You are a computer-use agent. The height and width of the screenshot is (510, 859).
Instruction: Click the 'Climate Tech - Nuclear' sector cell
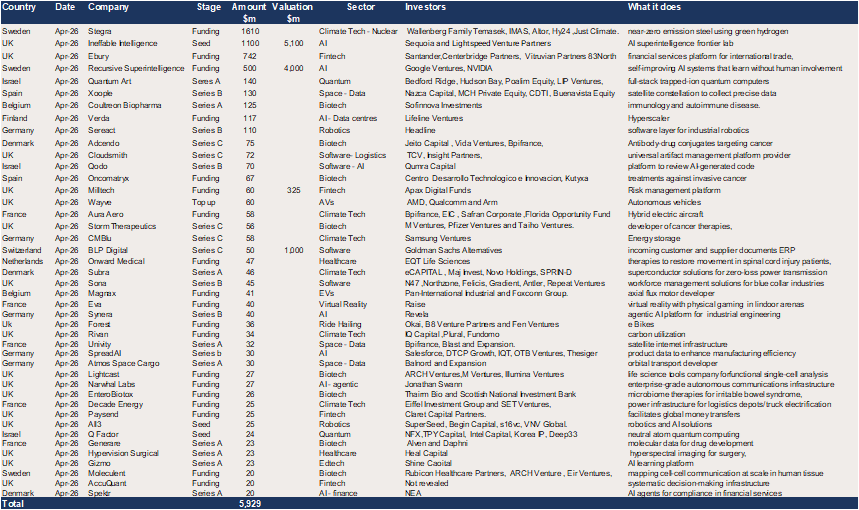[x=358, y=31]
